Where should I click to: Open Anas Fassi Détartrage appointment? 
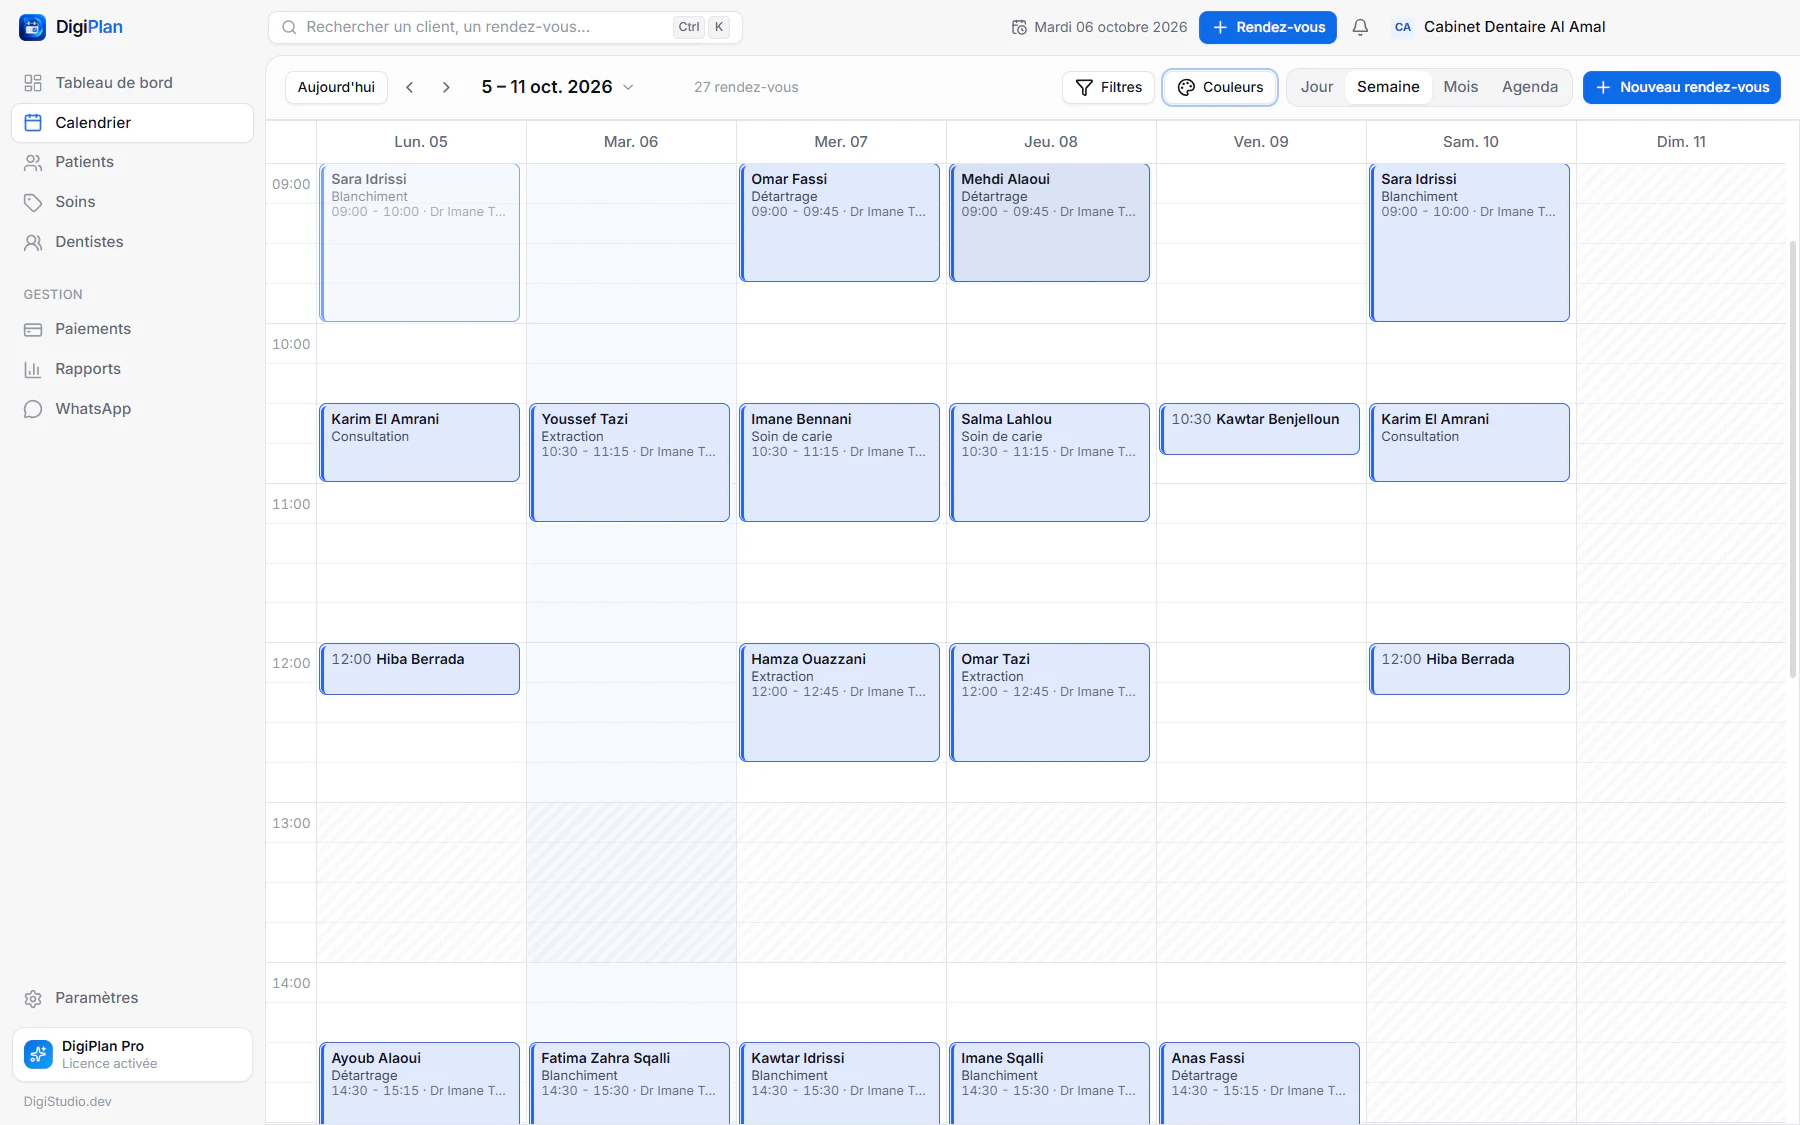[x=1260, y=1084]
